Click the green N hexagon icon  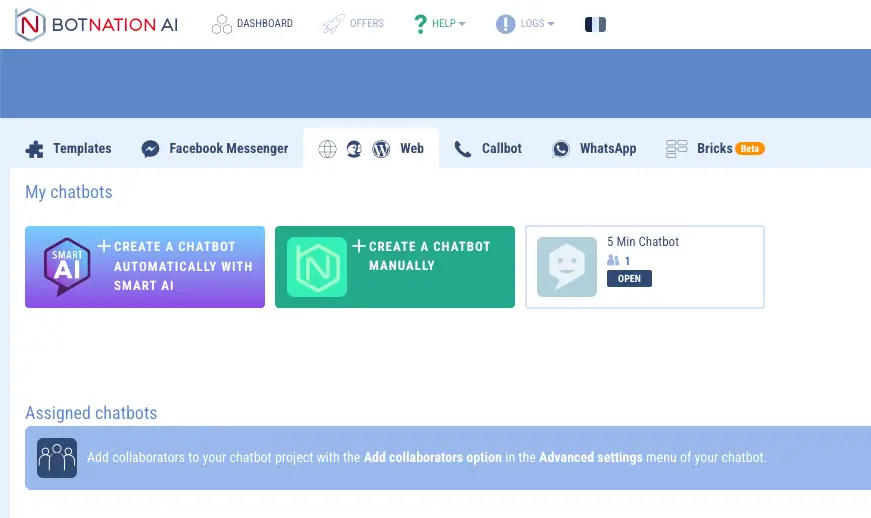point(317,267)
